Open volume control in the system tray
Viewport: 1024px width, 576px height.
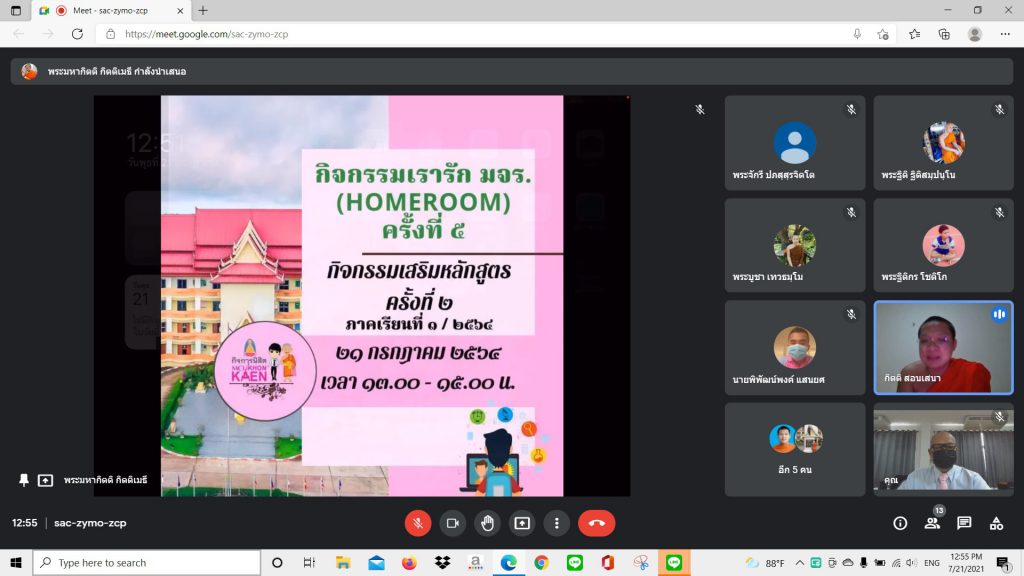912,562
